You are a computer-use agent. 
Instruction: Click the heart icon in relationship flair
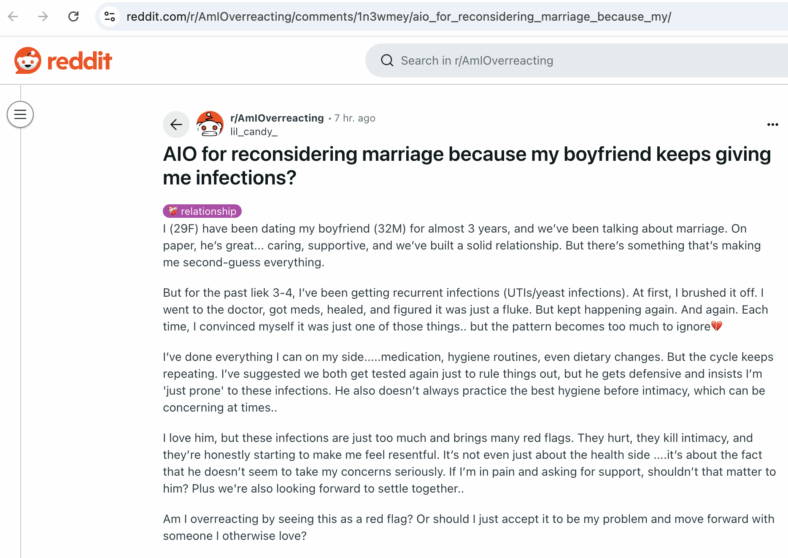[173, 211]
